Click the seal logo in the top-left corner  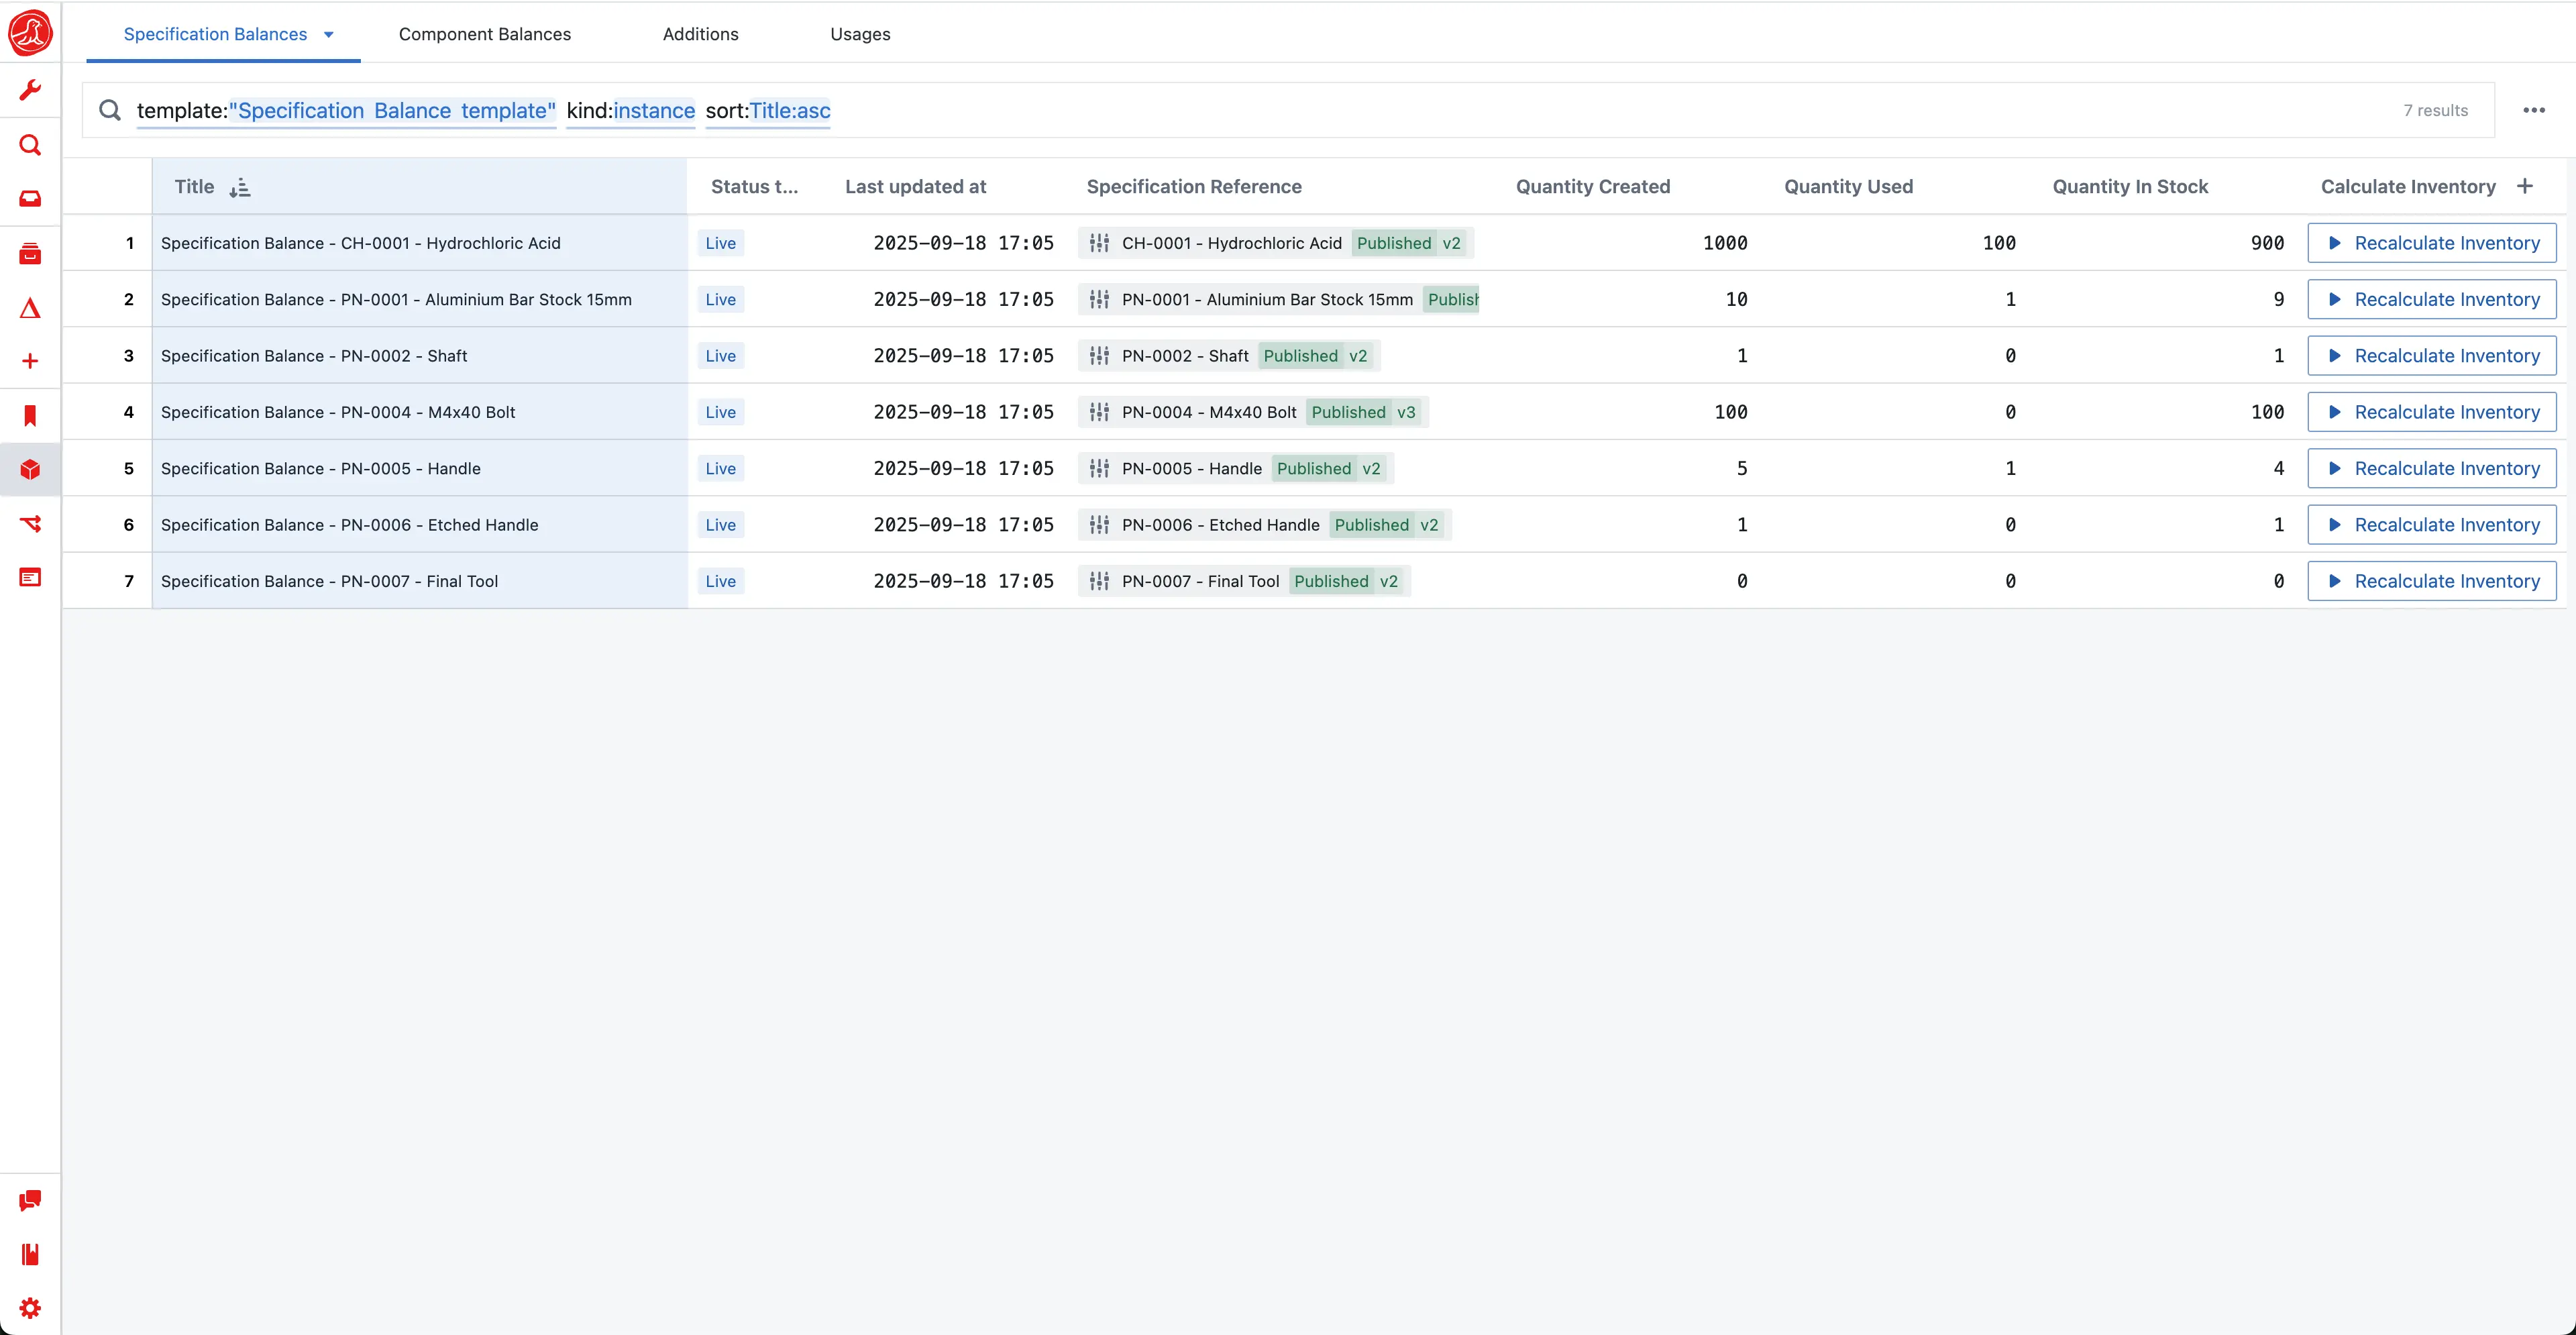pyautogui.click(x=30, y=33)
